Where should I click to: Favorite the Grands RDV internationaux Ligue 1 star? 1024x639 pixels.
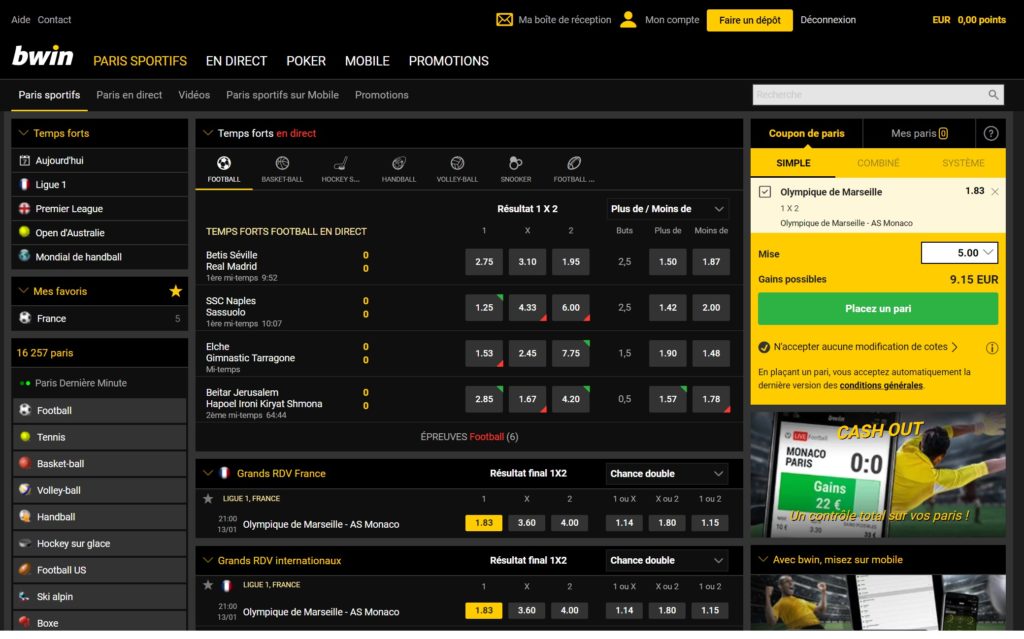[x=208, y=585]
